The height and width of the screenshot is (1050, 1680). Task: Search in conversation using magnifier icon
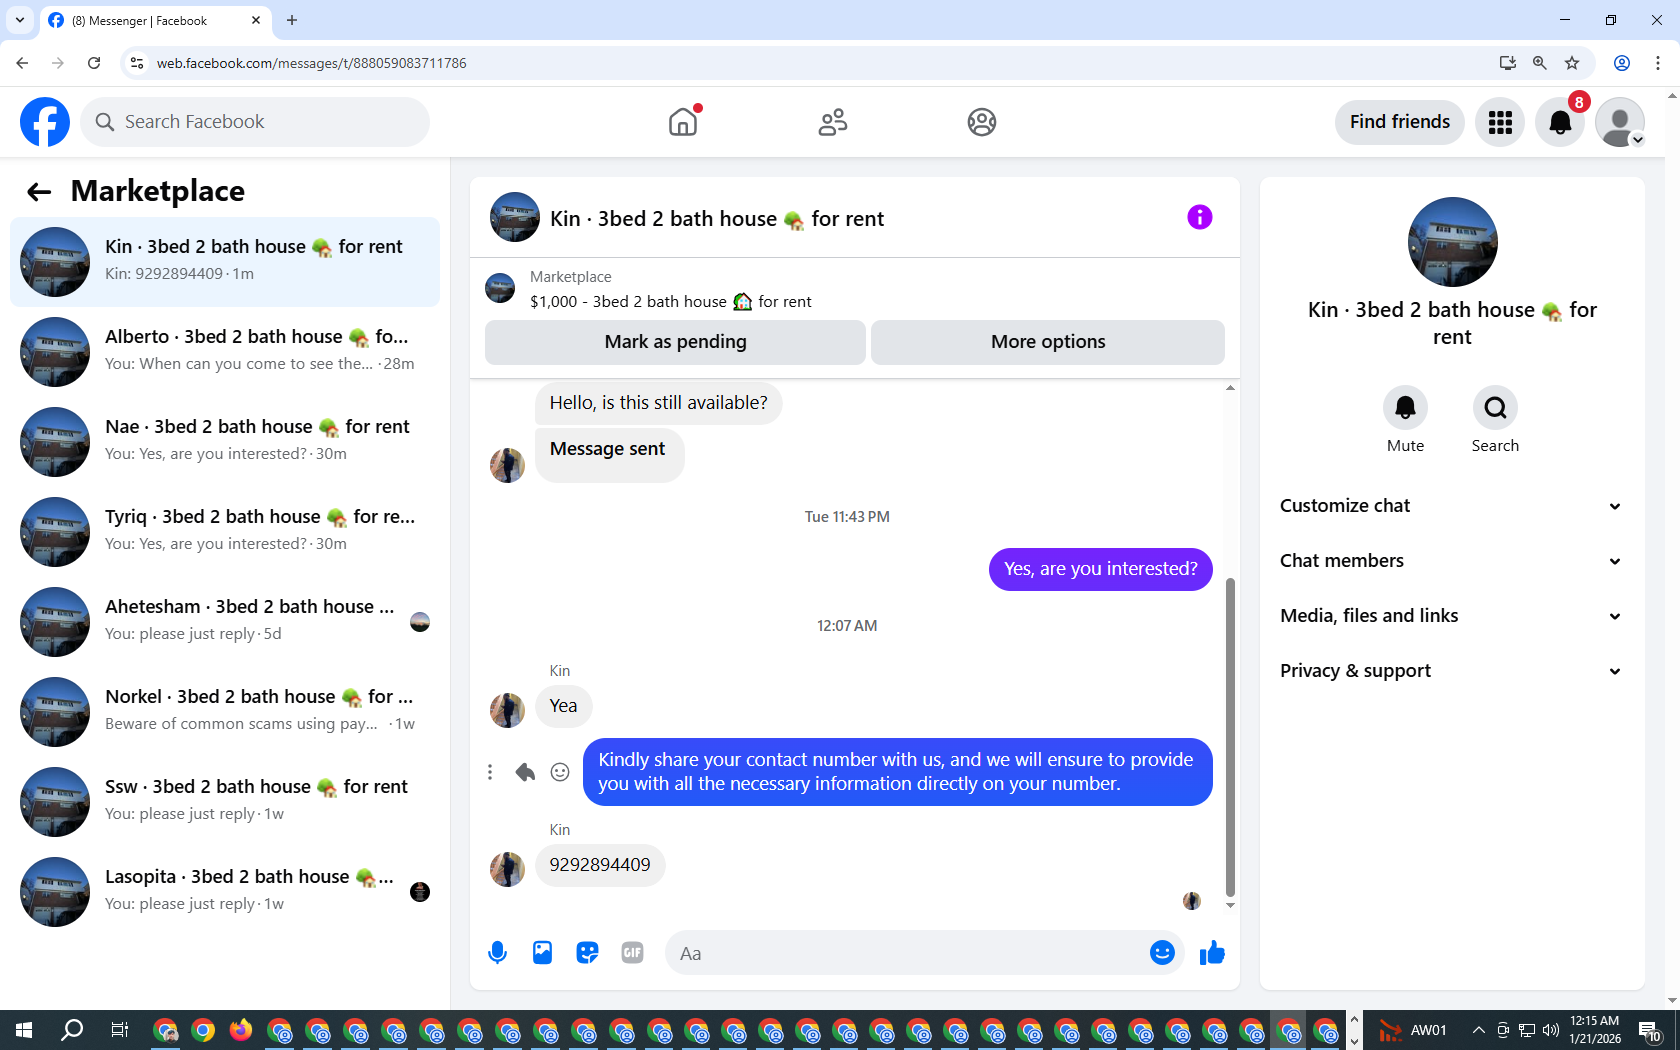[1495, 408]
